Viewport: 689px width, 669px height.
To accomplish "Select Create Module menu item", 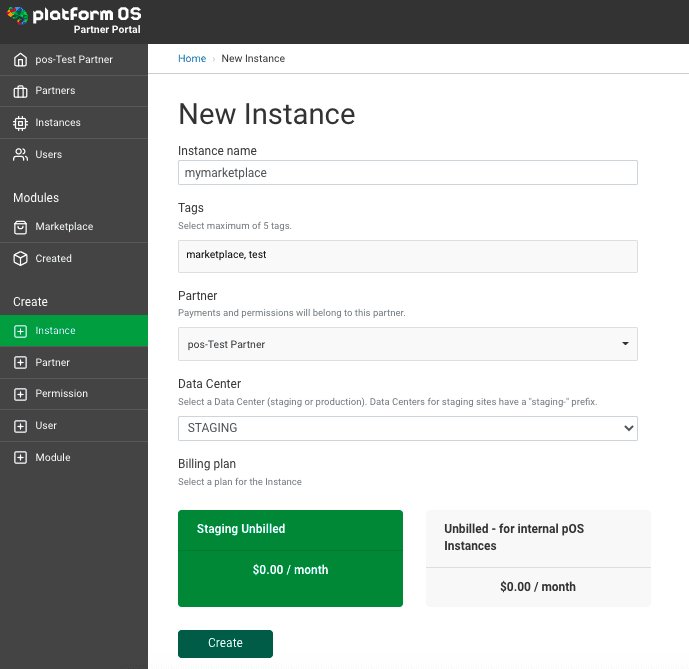I will click(x=74, y=458).
